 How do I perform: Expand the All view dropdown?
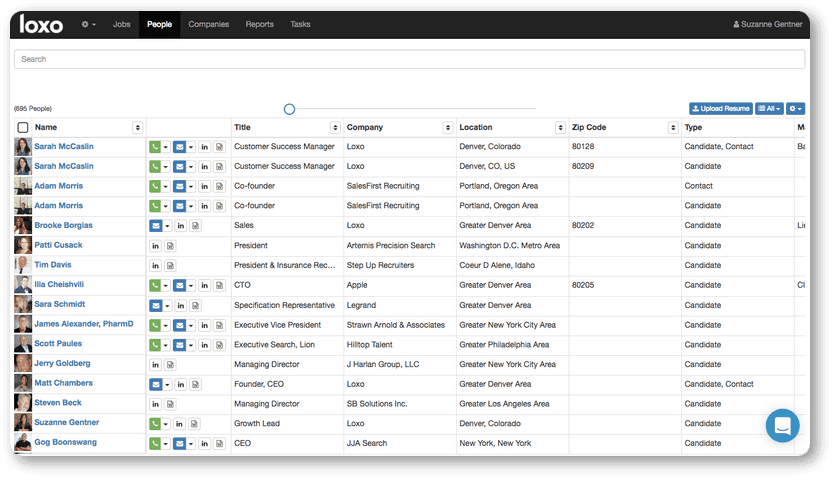point(769,108)
